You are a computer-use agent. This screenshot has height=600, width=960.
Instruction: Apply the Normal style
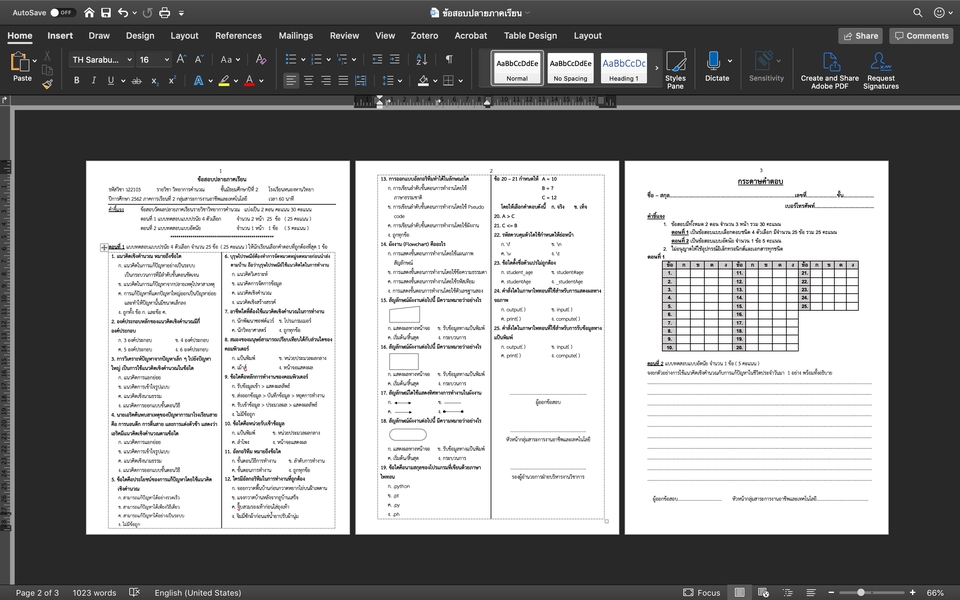click(x=517, y=68)
